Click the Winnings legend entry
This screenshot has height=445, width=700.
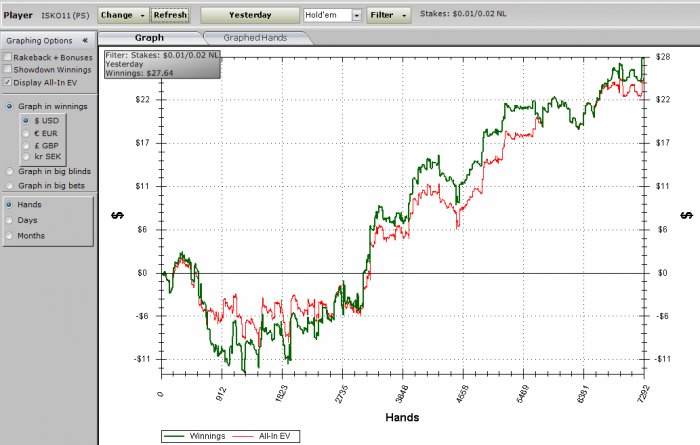(195, 436)
